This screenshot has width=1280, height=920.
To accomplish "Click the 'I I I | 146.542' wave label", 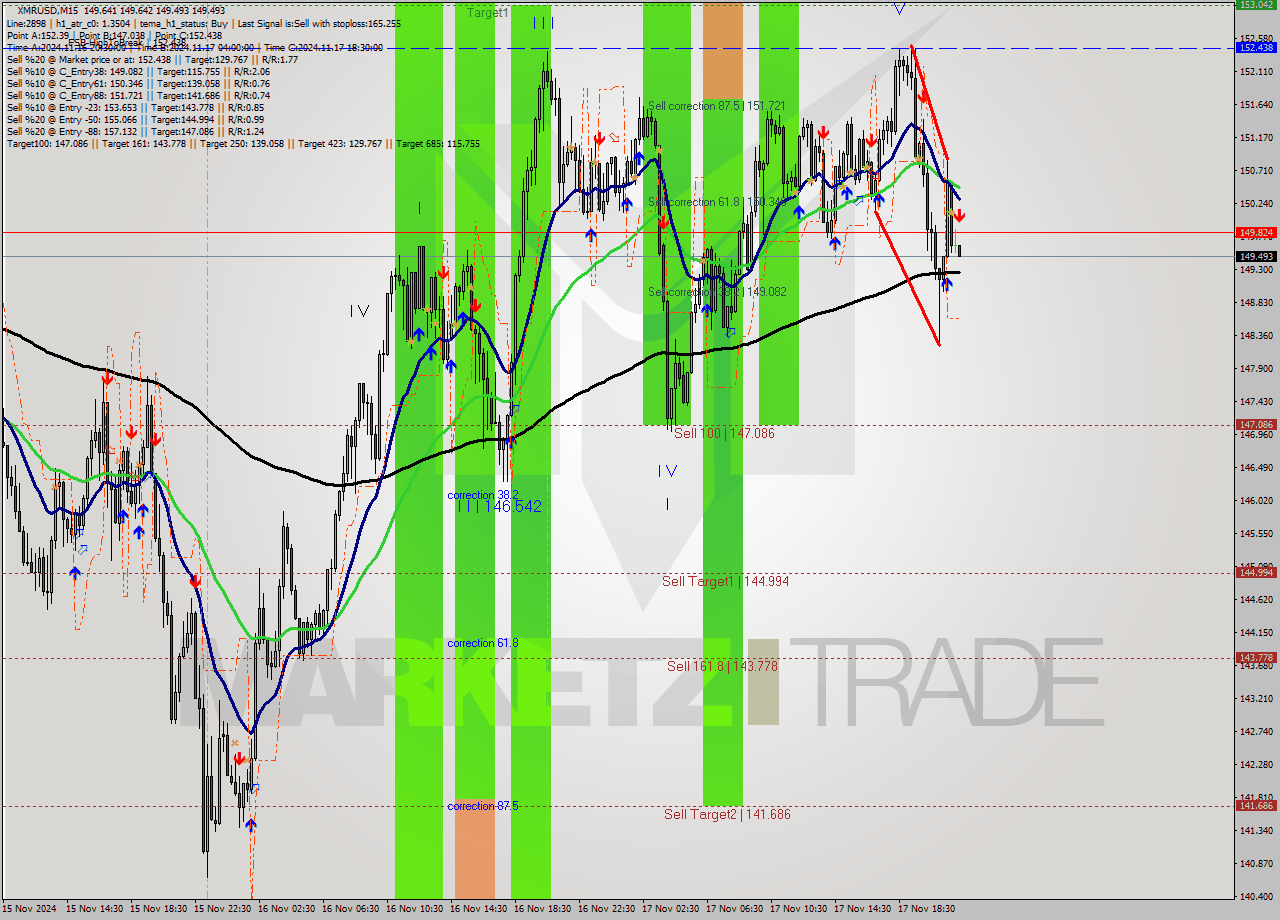I will click(x=499, y=507).
